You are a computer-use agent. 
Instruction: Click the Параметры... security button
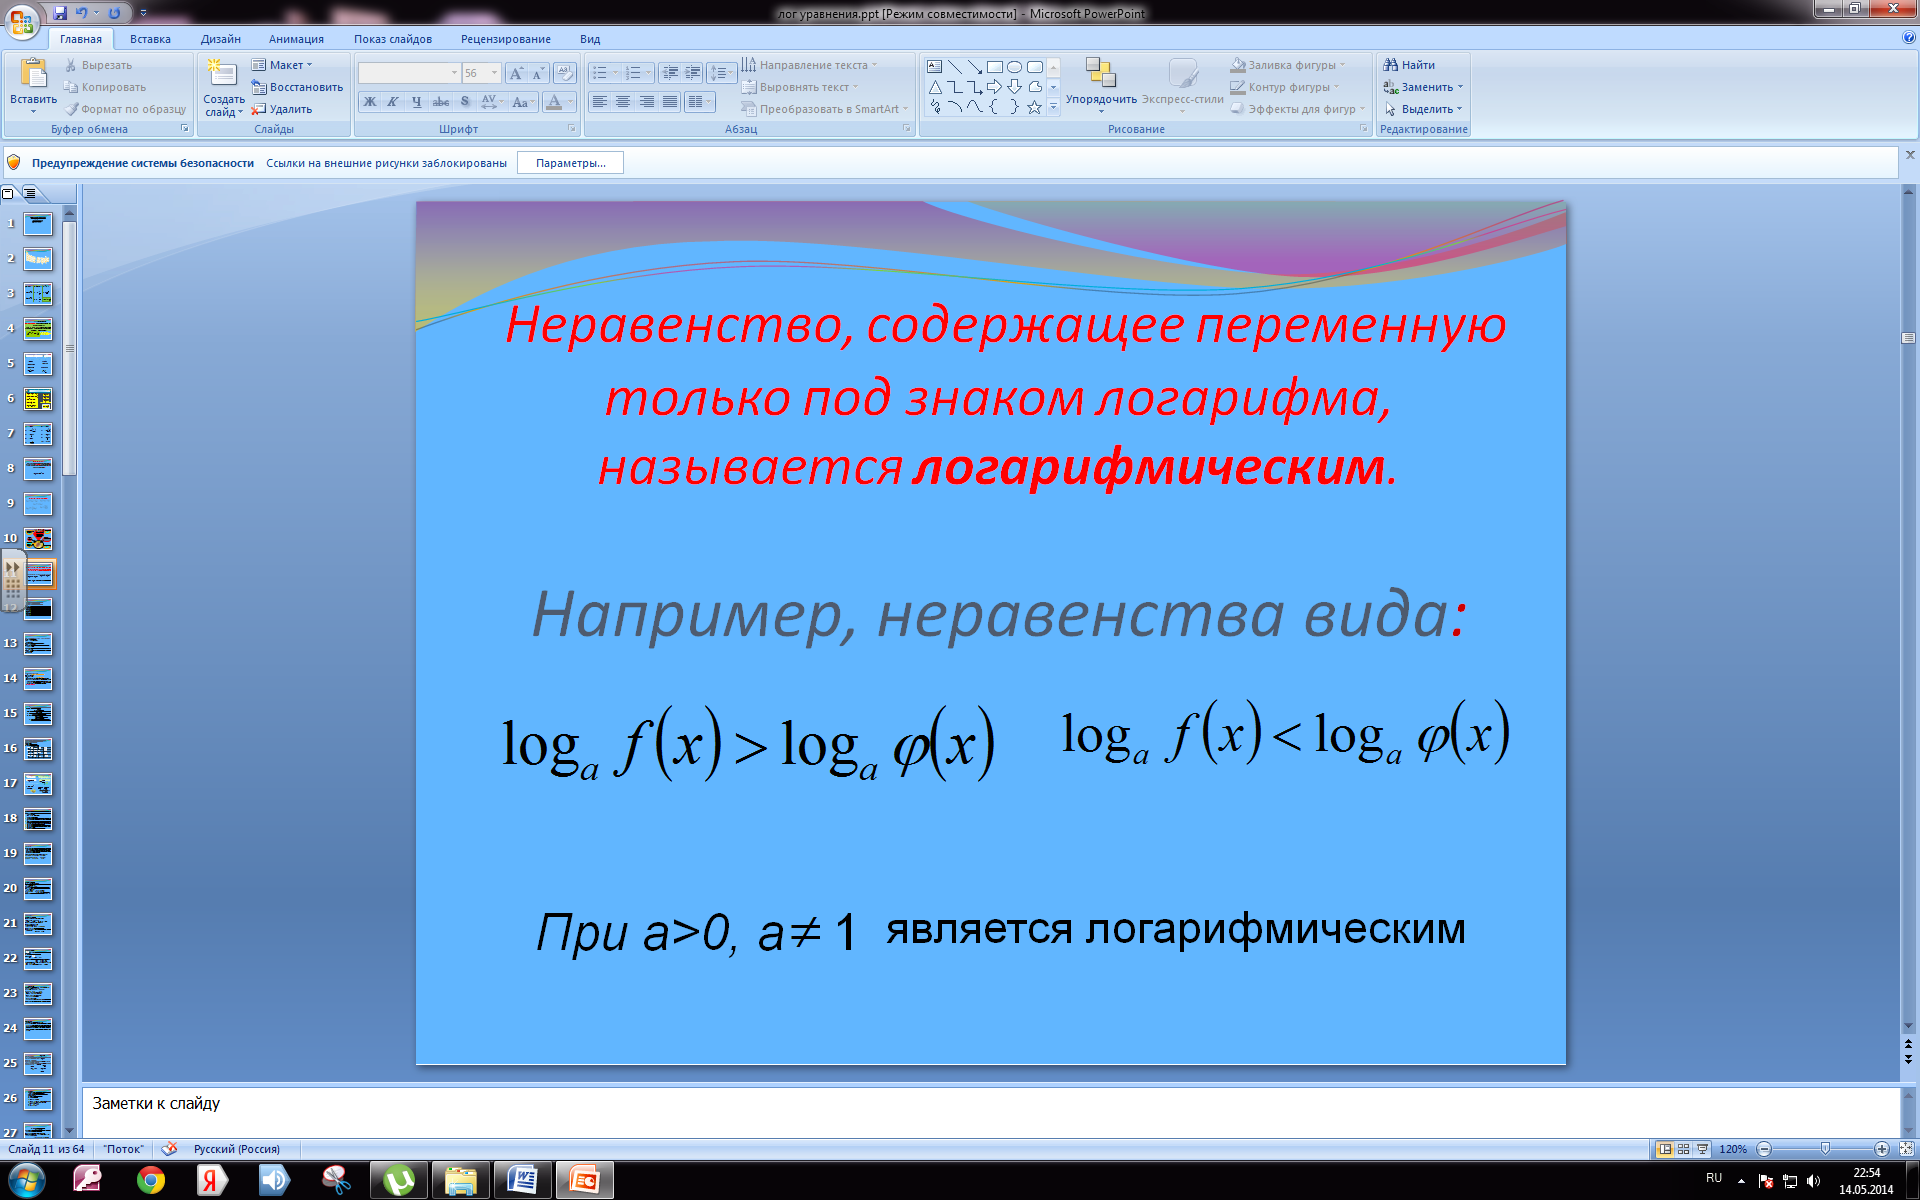click(570, 163)
